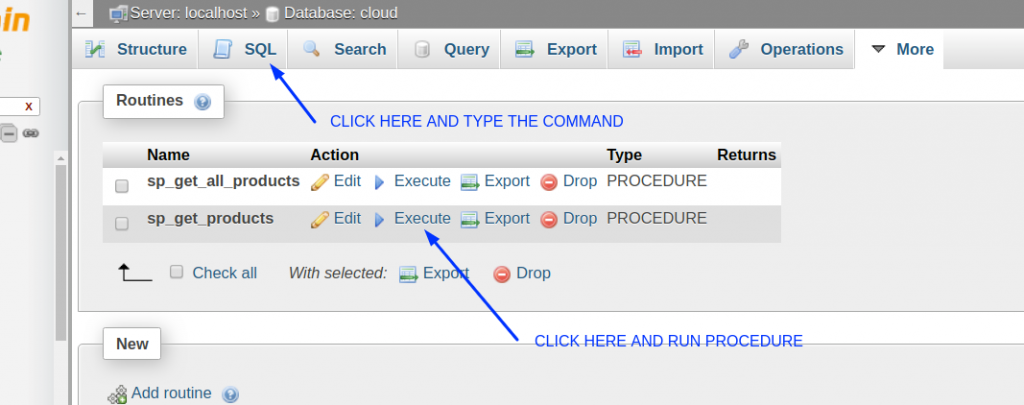Click Export icon for sp_get_products row
Viewport: 1024px width, 405px height.
tap(470, 220)
